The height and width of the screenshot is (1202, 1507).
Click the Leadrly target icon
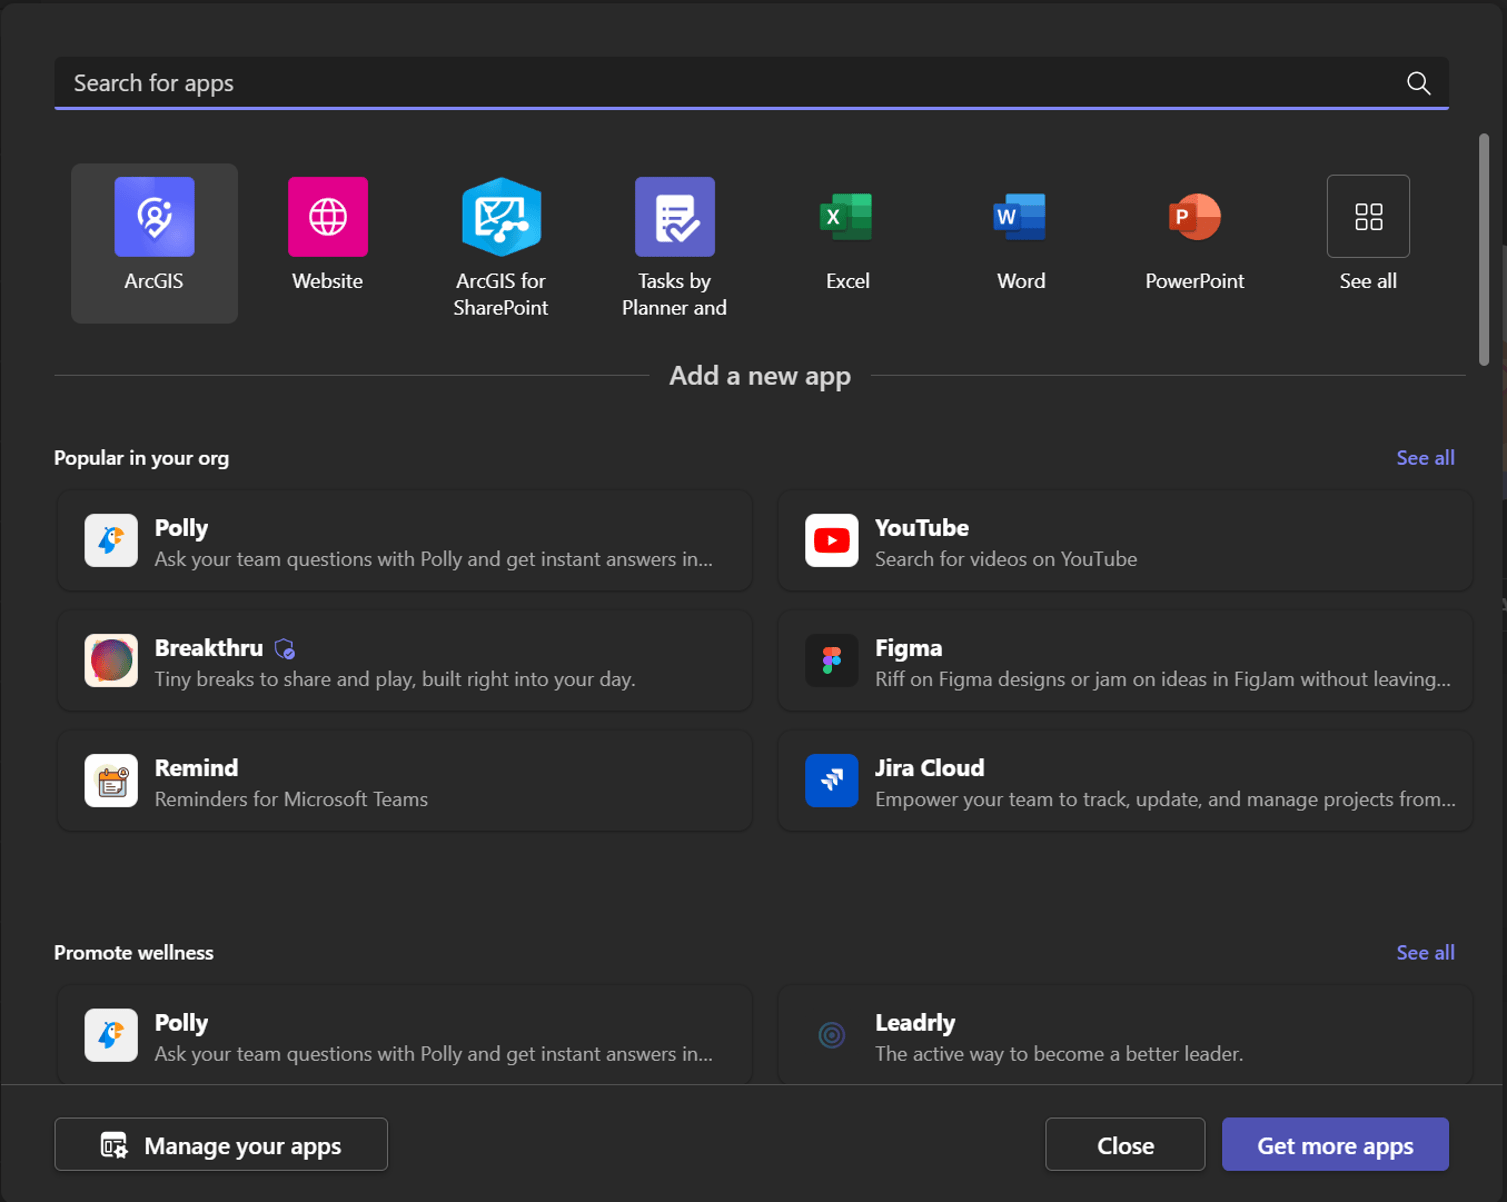(832, 1036)
